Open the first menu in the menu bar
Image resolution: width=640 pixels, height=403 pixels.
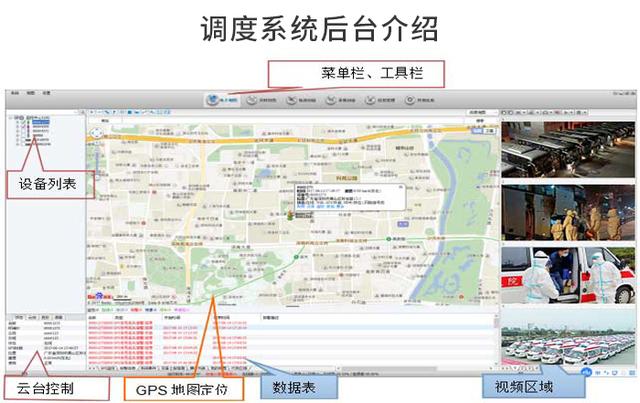13,92
